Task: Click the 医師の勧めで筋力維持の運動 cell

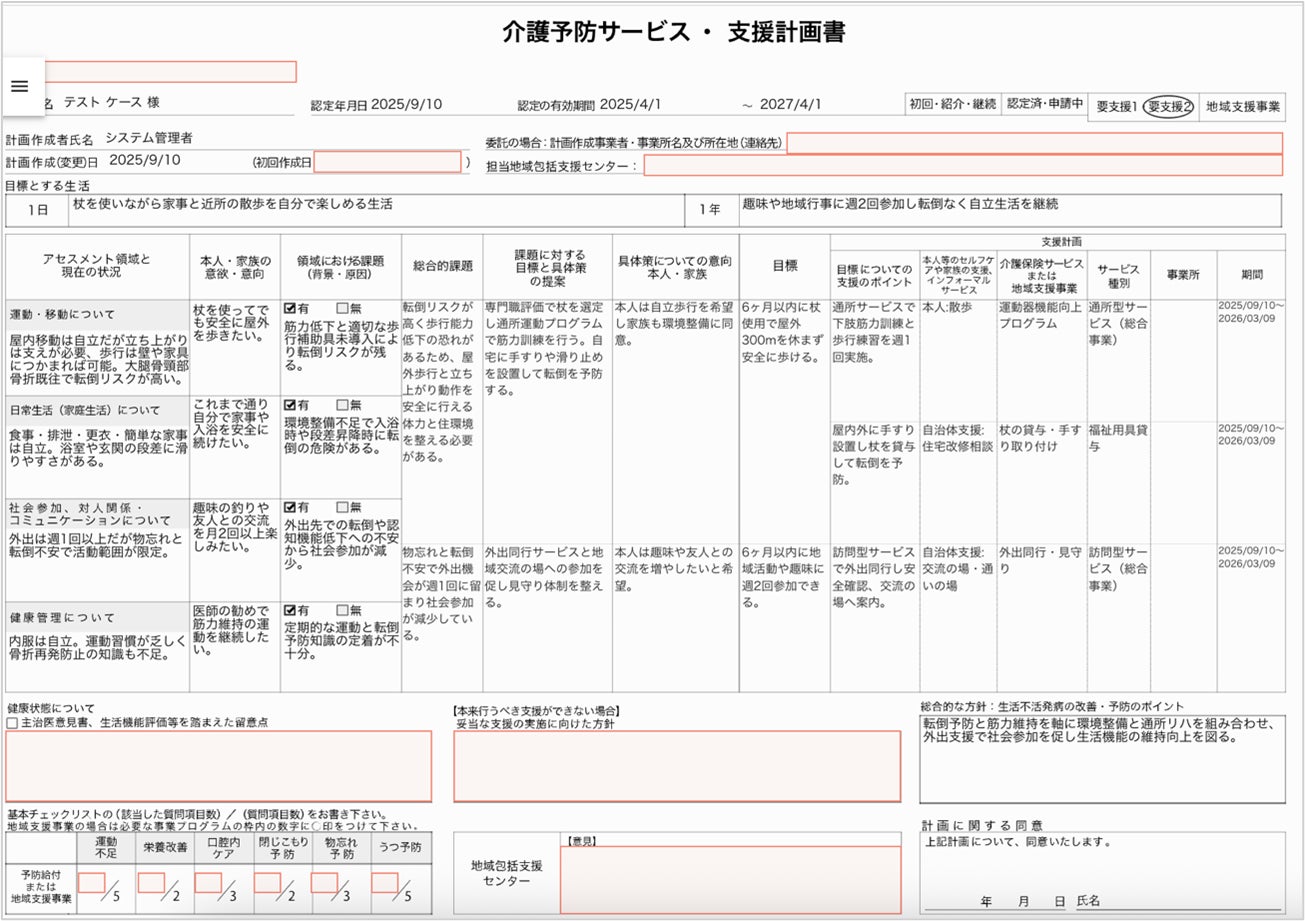Action: click(232, 629)
